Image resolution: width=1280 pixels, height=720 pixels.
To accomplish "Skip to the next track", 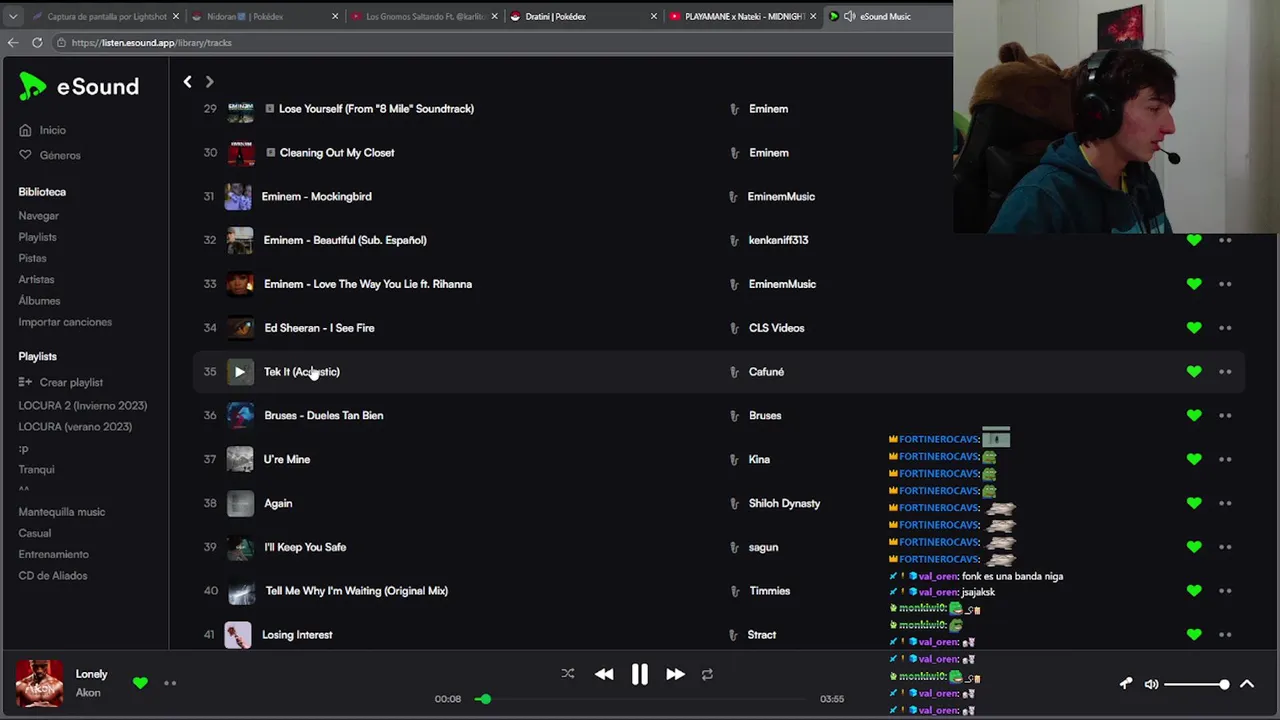I will pos(675,674).
